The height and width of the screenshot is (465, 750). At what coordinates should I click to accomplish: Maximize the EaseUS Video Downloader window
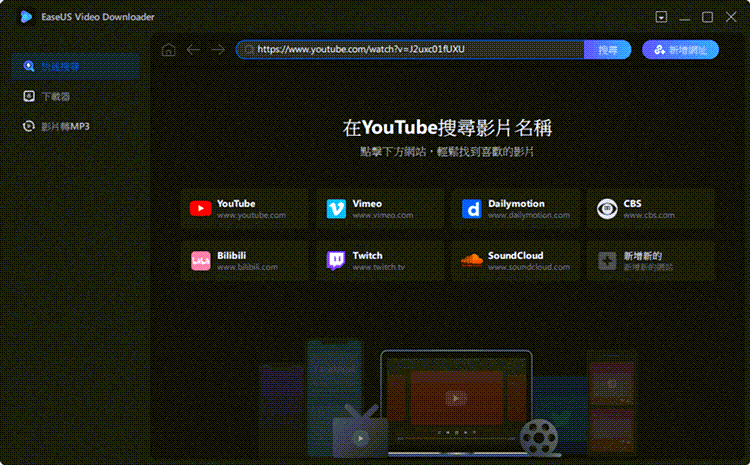707,17
